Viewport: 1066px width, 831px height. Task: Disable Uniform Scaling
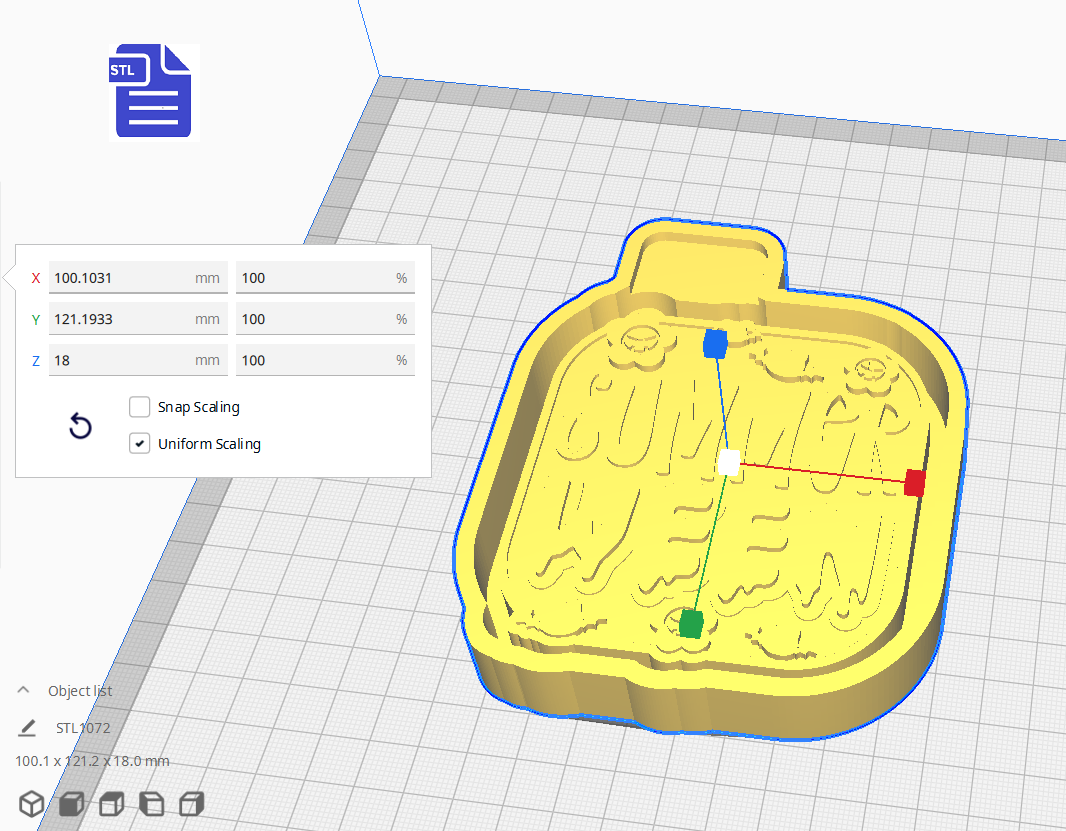[139, 443]
